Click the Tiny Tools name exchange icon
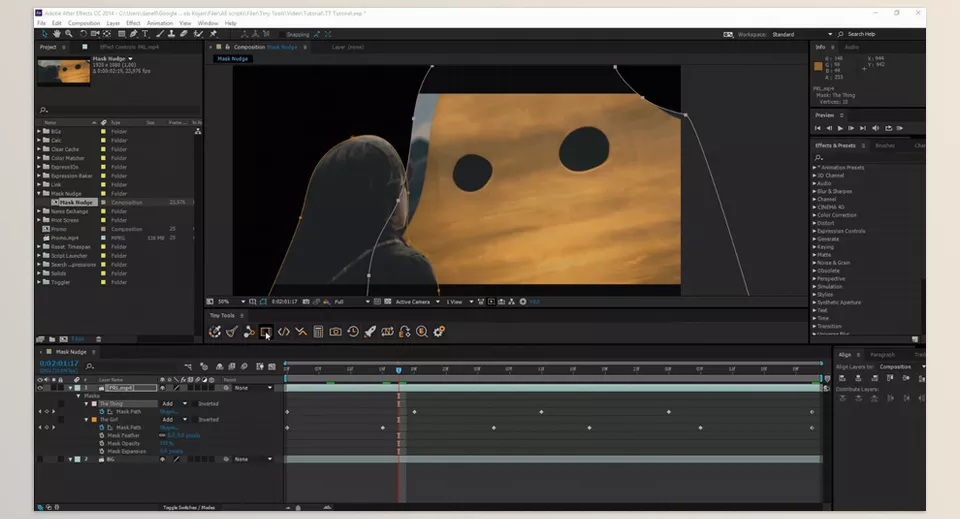Image resolution: width=960 pixels, height=519 pixels. tap(387, 332)
